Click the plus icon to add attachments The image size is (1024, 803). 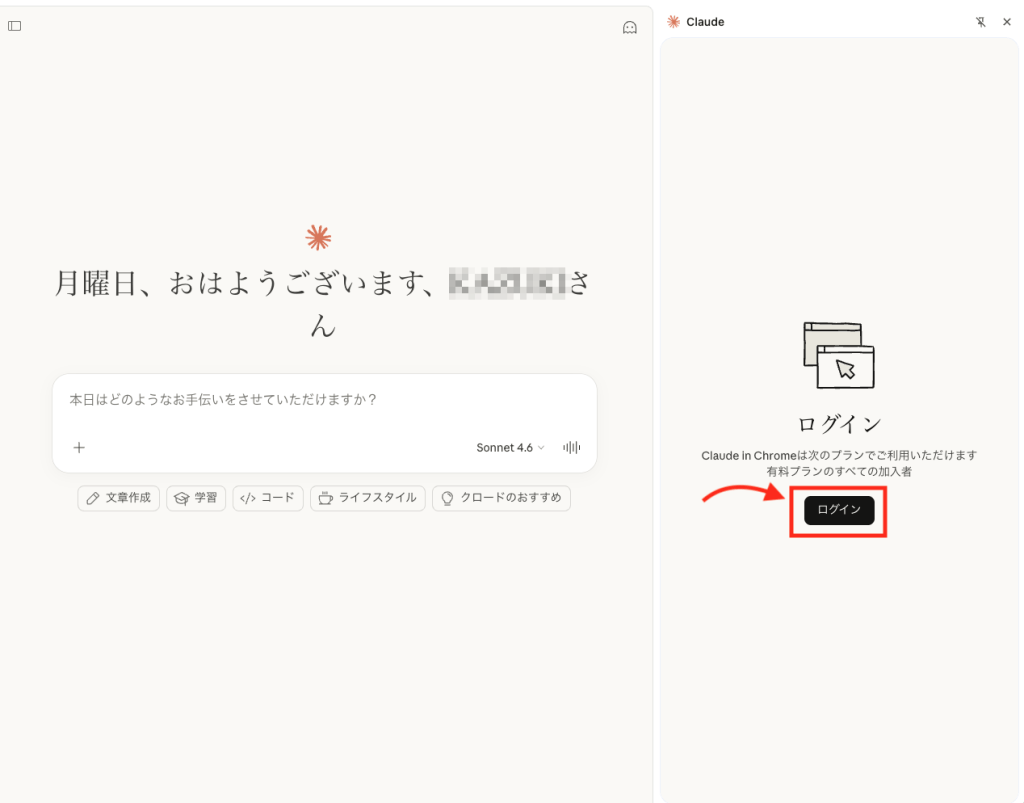click(x=79, y=448)
